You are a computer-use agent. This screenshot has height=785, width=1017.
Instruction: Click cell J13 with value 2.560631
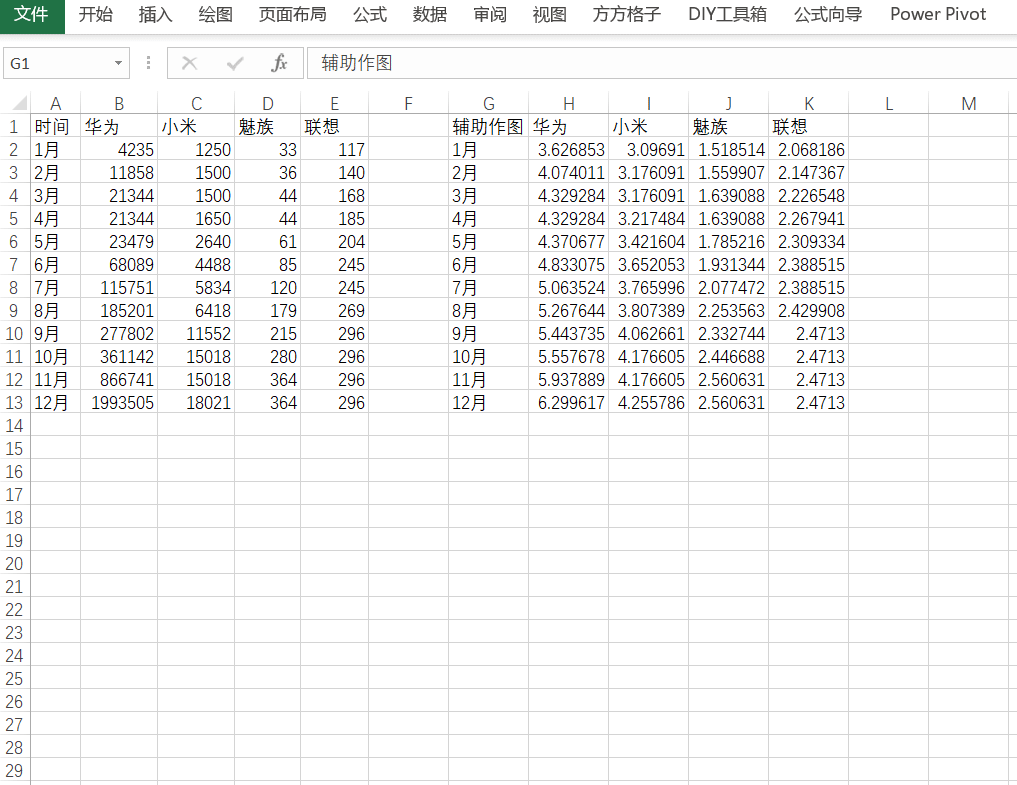click(728, 402)
